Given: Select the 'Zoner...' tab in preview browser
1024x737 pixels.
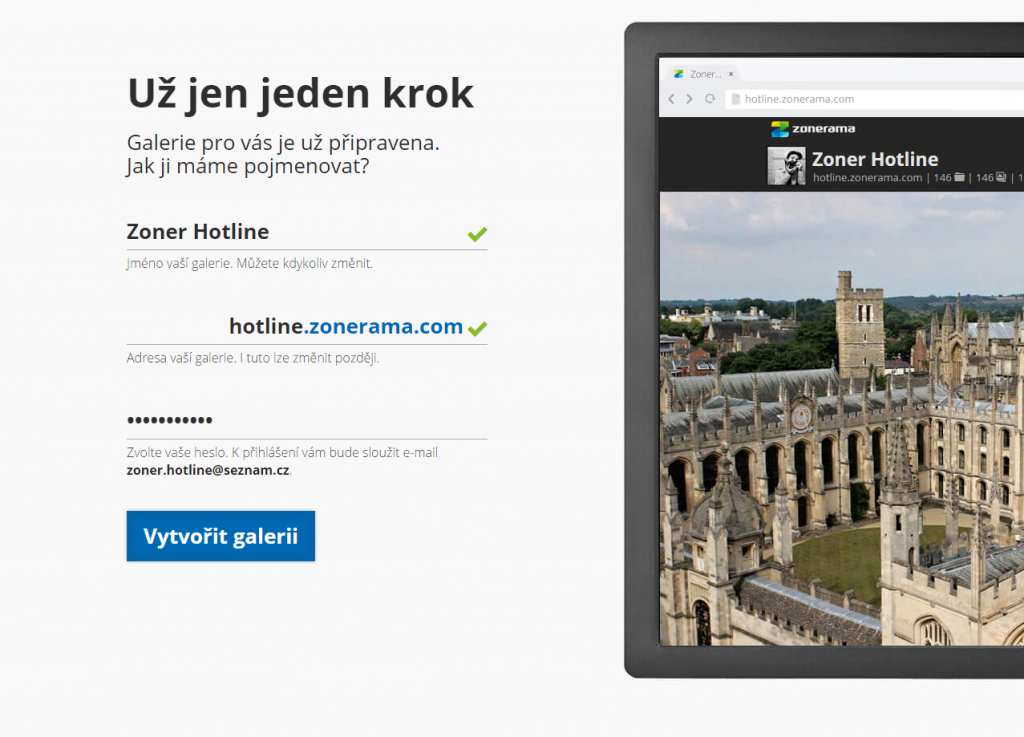Looking at the screenshot, I should pos(703,74).
